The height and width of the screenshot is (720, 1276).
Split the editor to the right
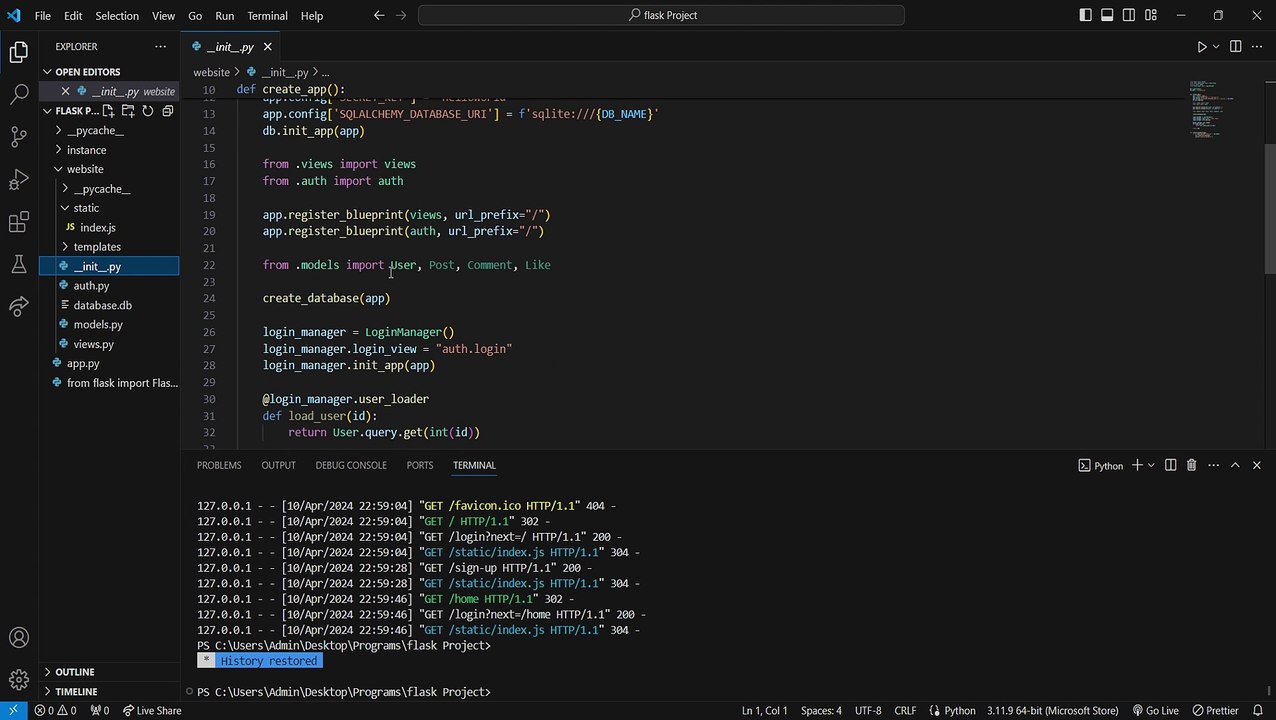point(1235,47)
